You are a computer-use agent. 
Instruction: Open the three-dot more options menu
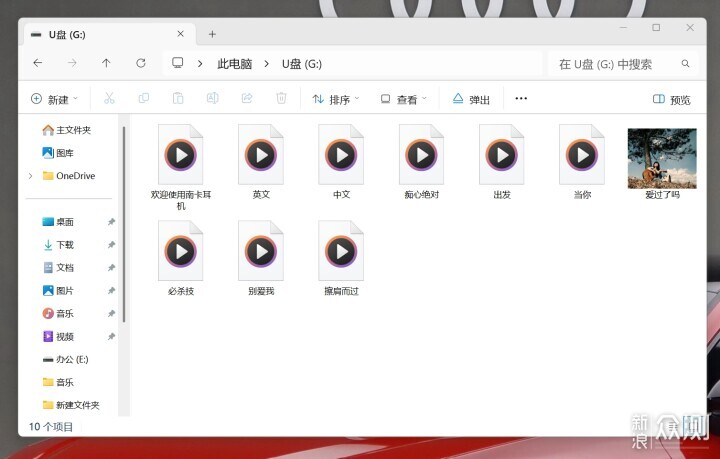[521, 98]
